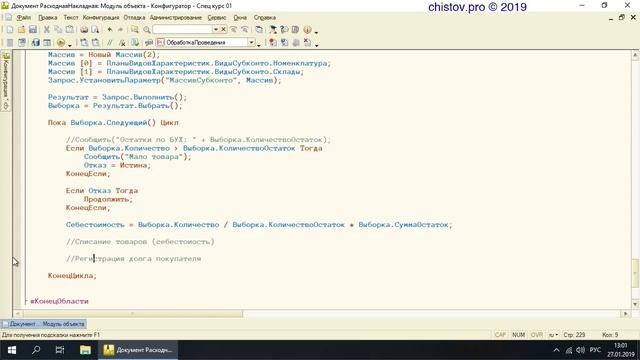
Task: Open the Отладка menu
Action: point(134,18)
